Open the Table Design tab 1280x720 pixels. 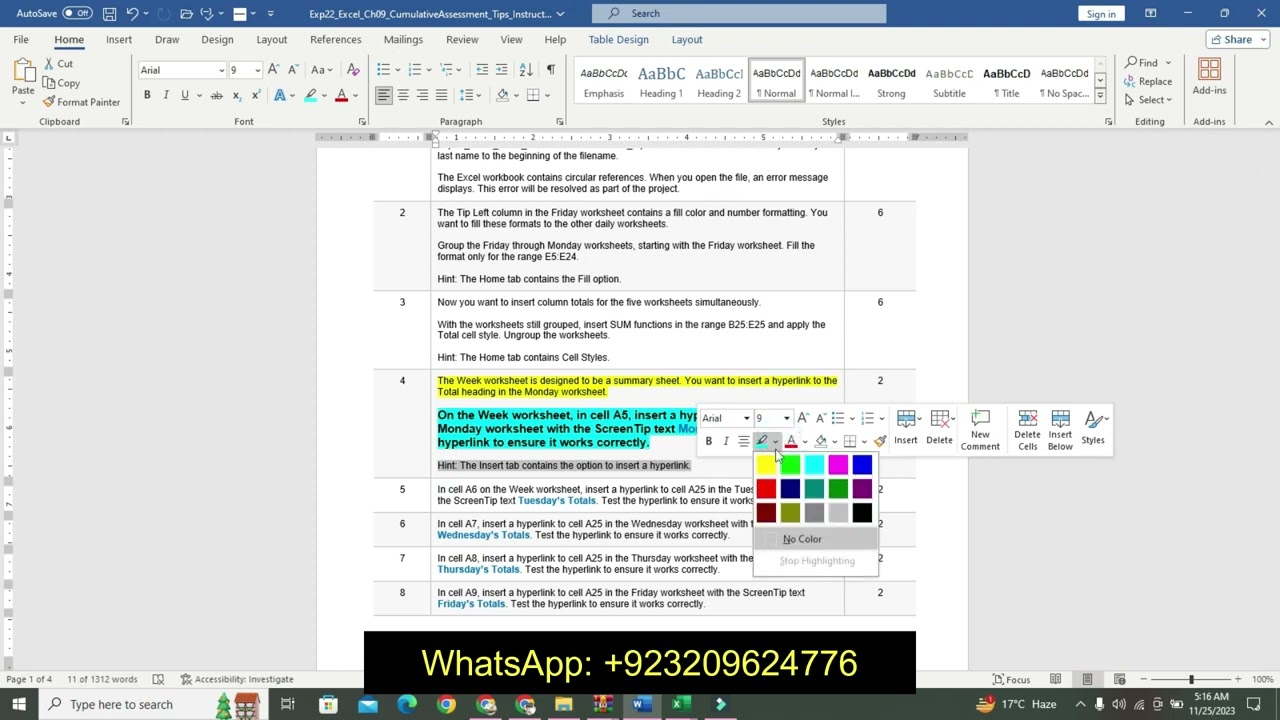618,40
